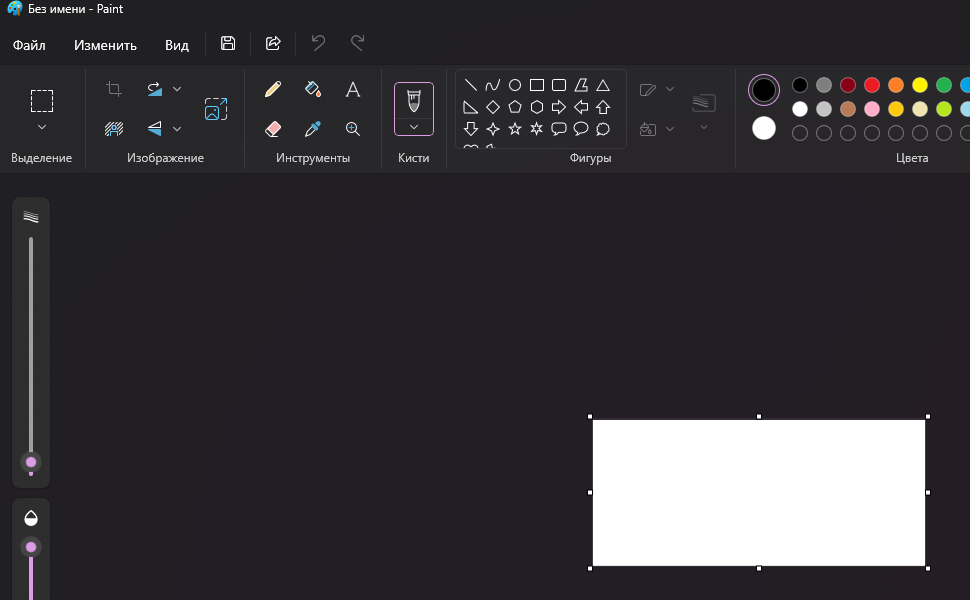Activate the Magnifier tool
This screenshot has height=600, width=970.
[x=353, y=129]
